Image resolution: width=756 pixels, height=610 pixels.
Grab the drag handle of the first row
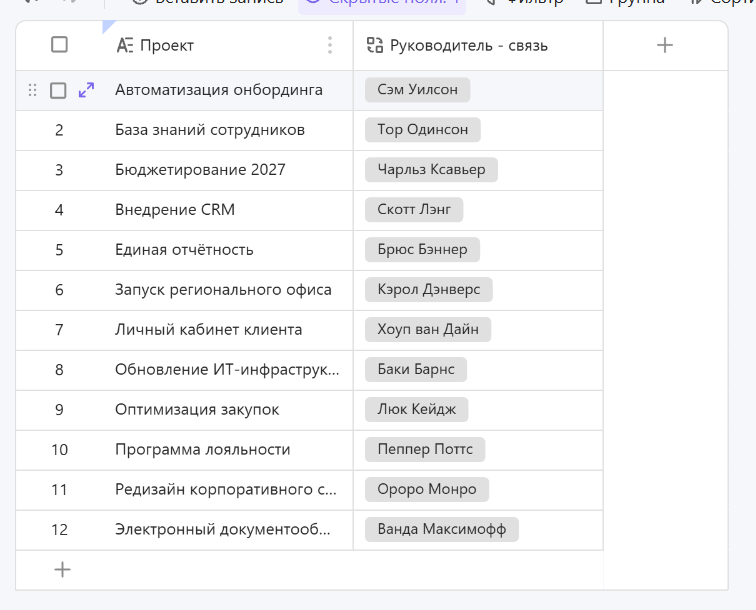[x=32, y=90]
